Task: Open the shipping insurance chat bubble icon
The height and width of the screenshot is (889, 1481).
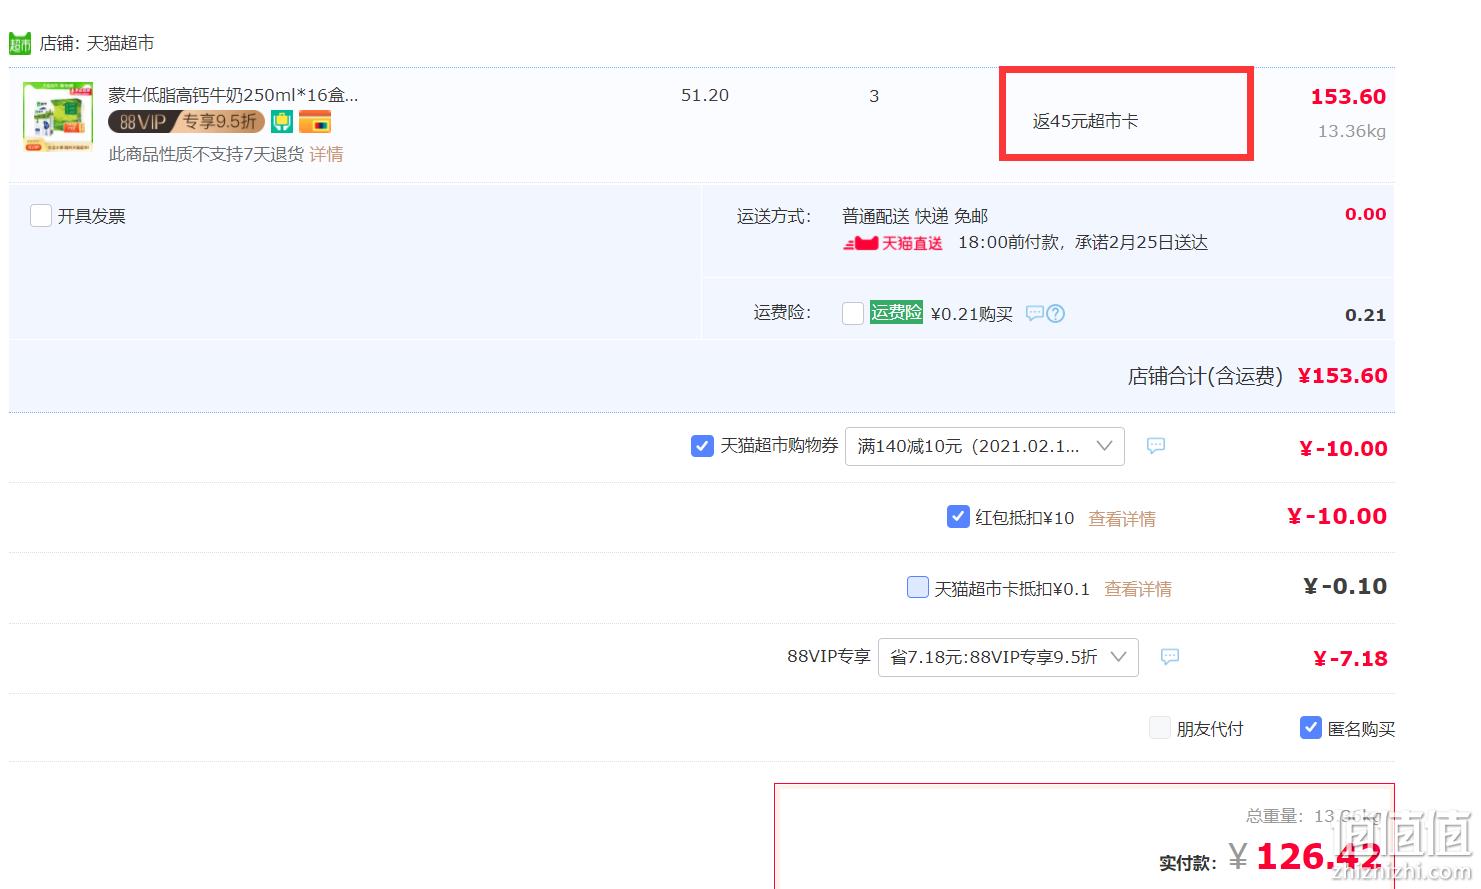Action: coord(1035,313)
